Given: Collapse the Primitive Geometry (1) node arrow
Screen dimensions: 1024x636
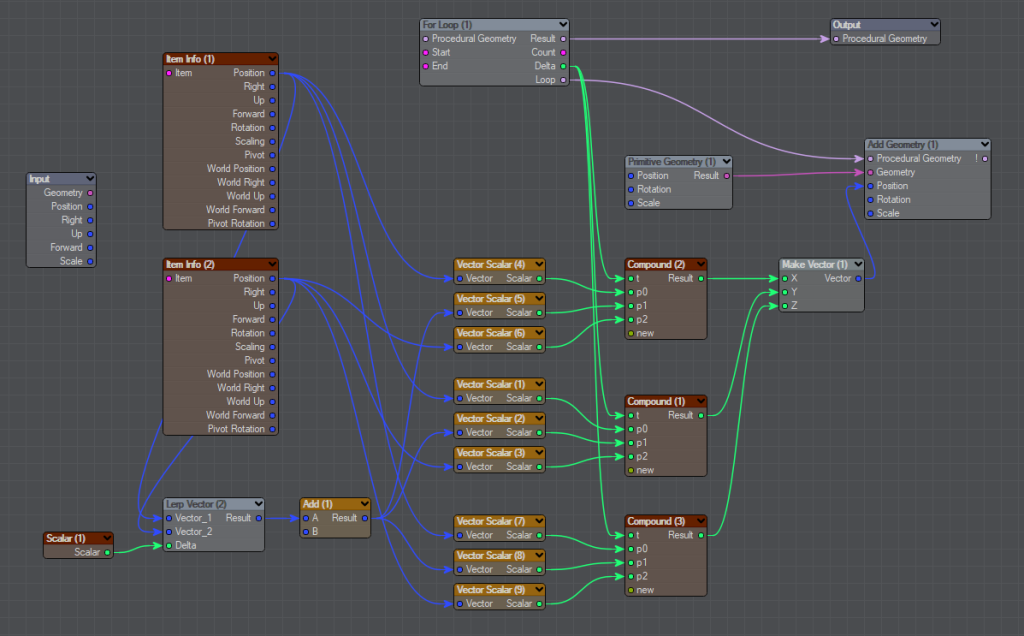Looking at the screenshot, I should pyautogui.click(x=726, y=161).
